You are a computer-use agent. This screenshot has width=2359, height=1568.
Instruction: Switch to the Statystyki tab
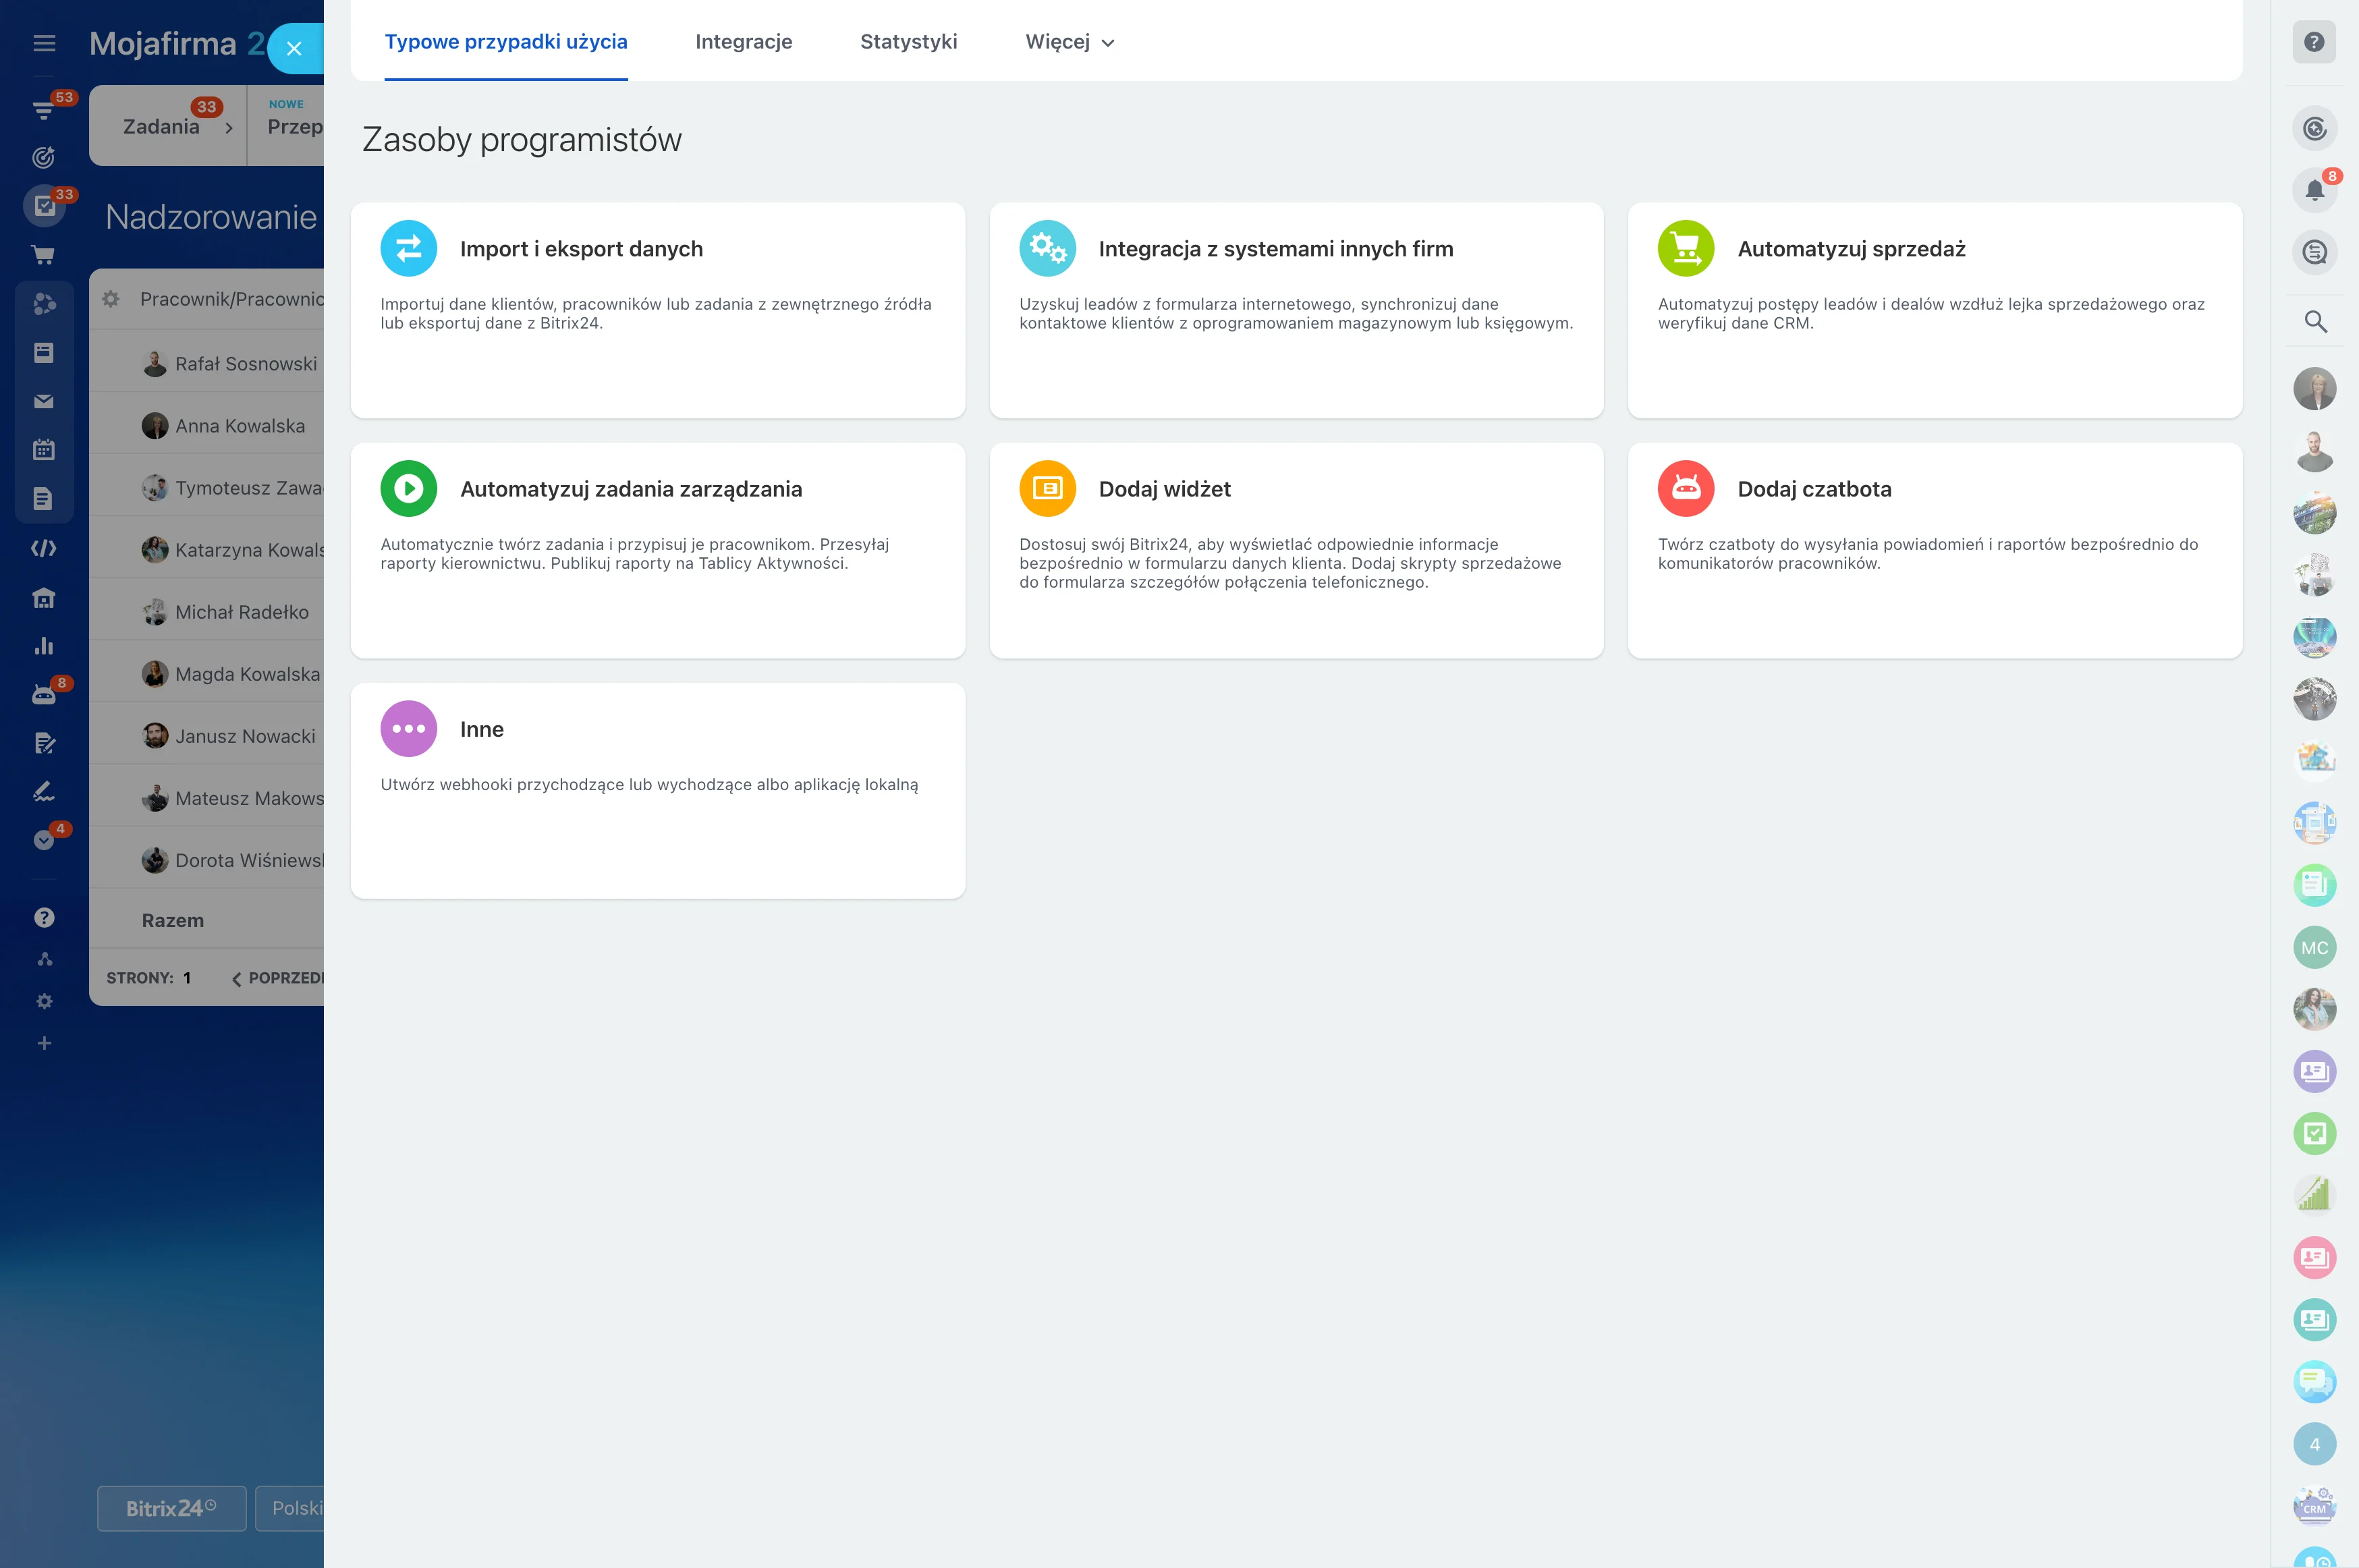(908, 42)
